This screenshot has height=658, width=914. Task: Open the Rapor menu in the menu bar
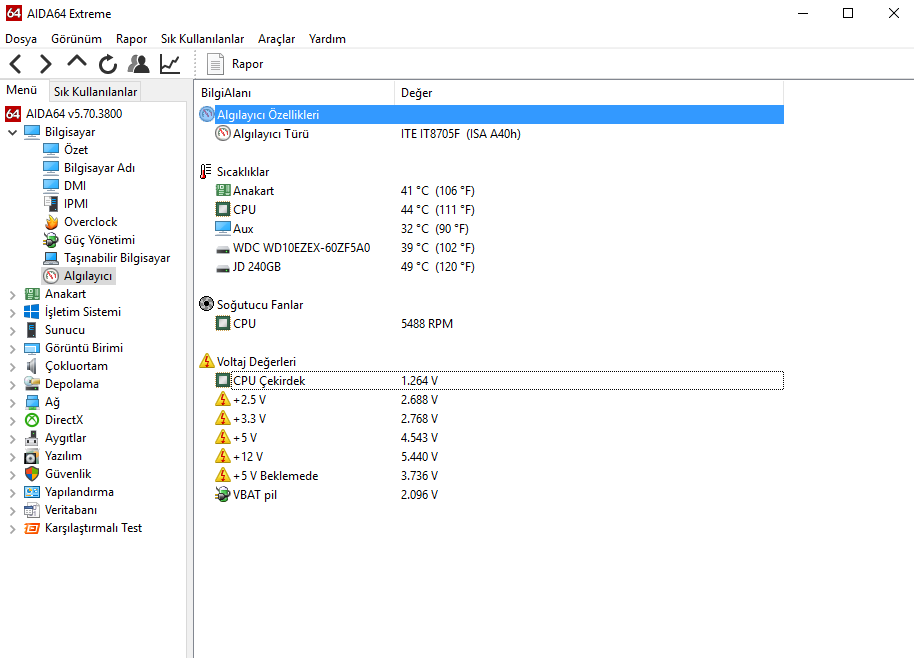131,39
